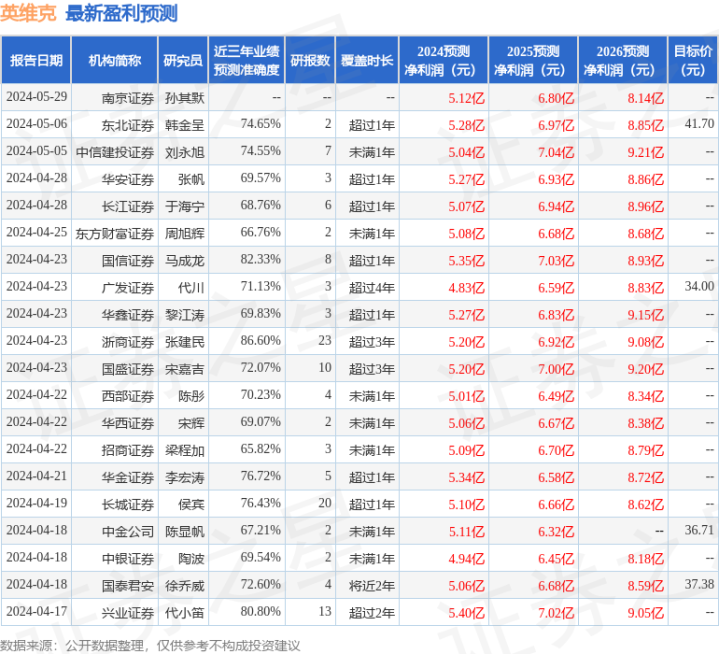Click researcher name 刘永旭

[185, 152]
